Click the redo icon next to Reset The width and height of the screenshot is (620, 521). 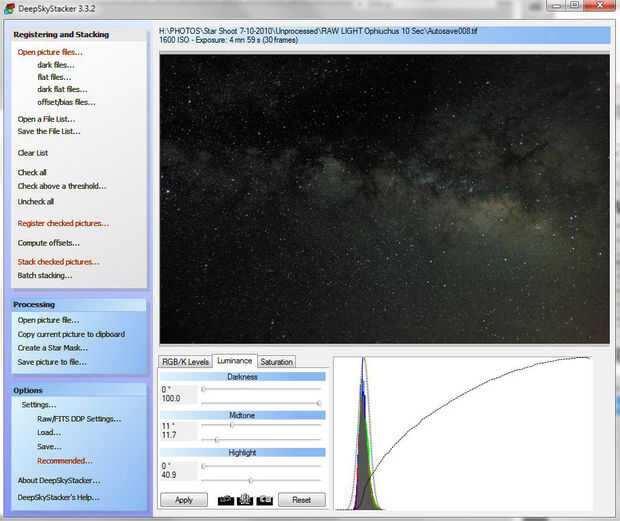pyautogui.click(x=265, y=499)
